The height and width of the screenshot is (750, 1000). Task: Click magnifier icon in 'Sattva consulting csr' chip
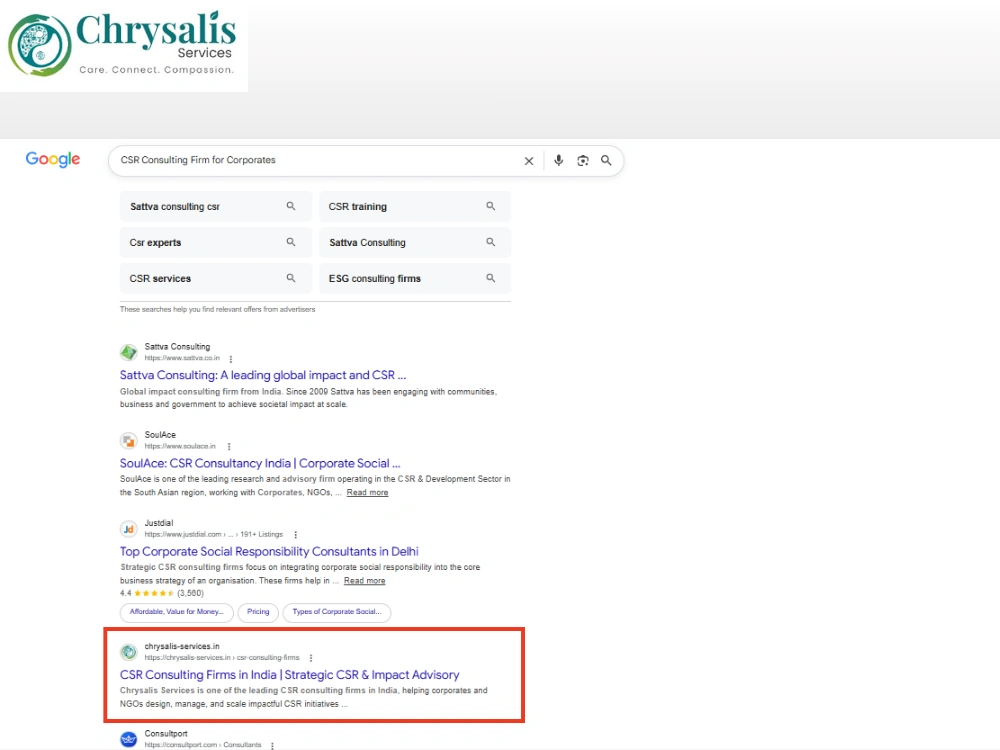point(291,206)
